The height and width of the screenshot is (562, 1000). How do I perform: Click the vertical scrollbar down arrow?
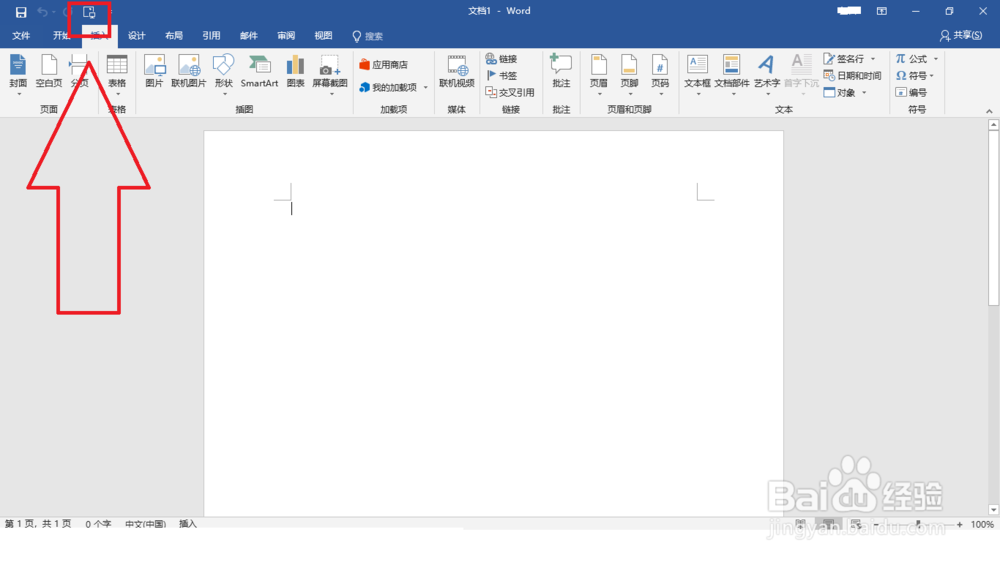[993, 510]
